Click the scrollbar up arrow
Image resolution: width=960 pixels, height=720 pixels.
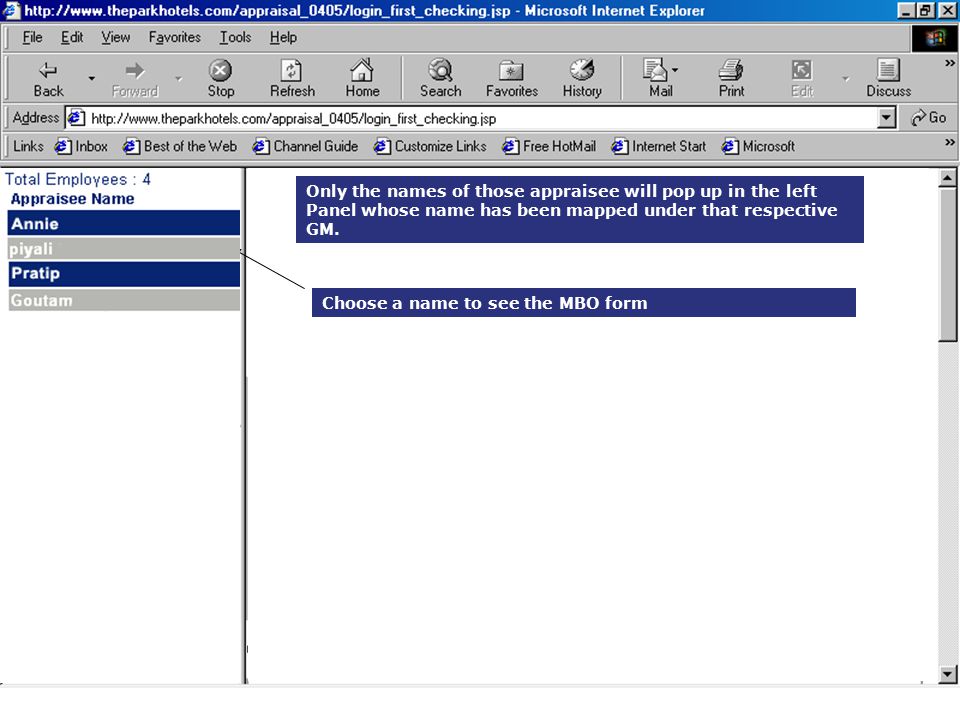click(x=947, y=178)
